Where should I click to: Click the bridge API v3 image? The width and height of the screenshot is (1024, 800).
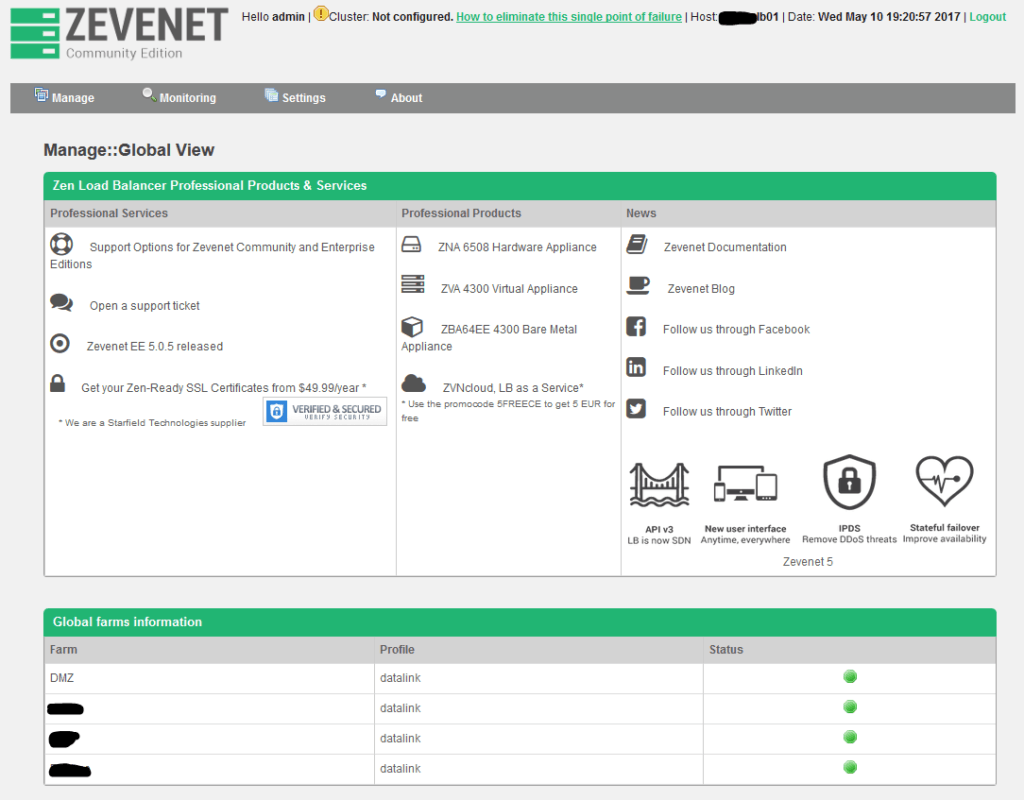click(x=659, y=485)
